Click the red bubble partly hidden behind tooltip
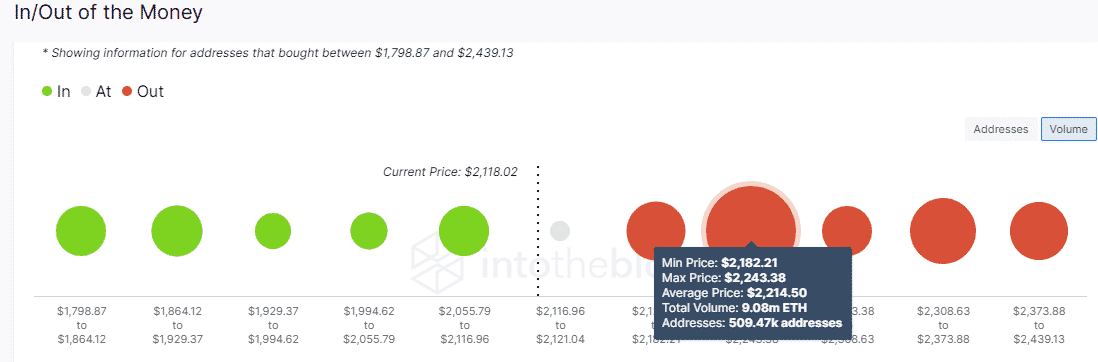The image size is (1098, 362). pyautogui.click(x=847, y=230)
